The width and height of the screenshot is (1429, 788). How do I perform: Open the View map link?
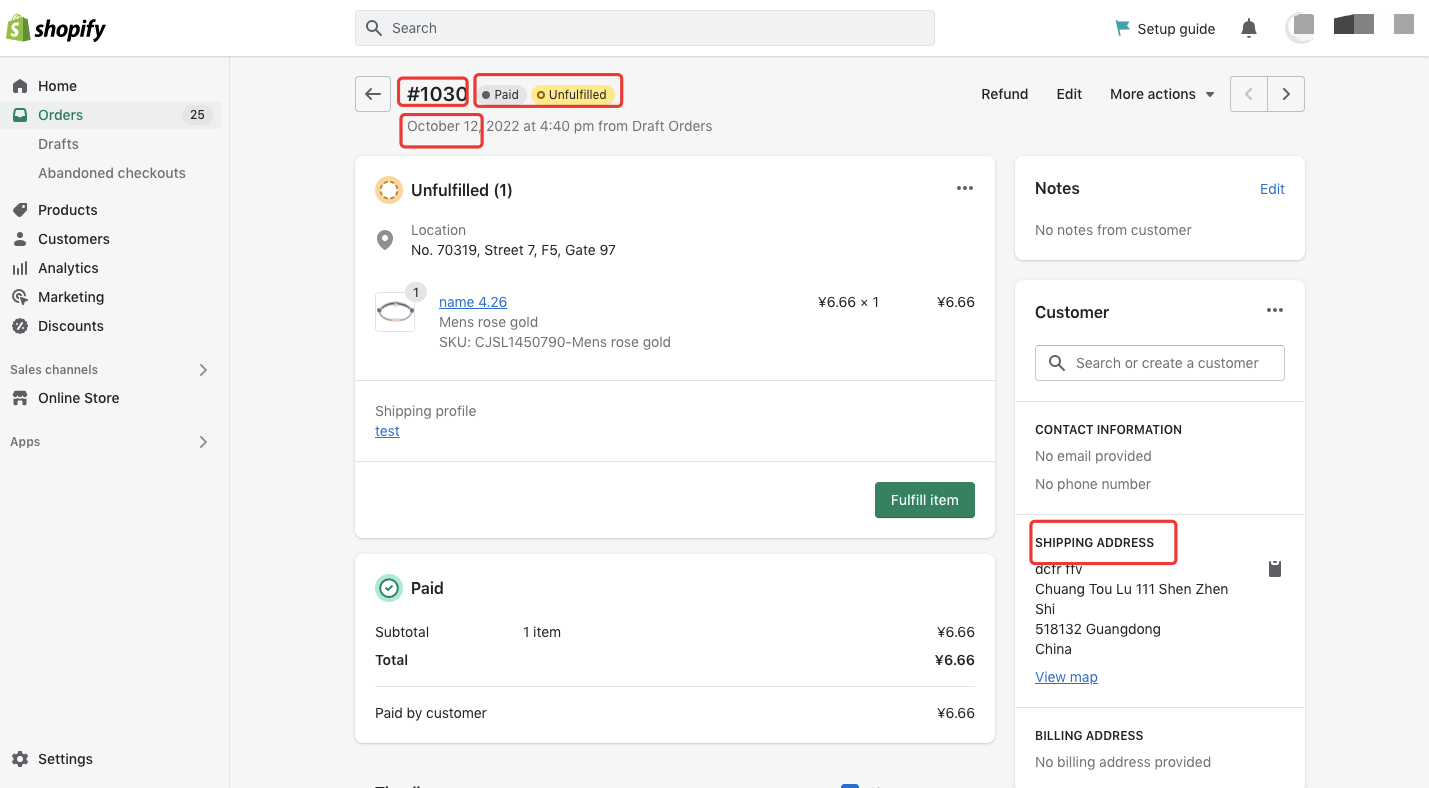click(x=1066, y=677)
